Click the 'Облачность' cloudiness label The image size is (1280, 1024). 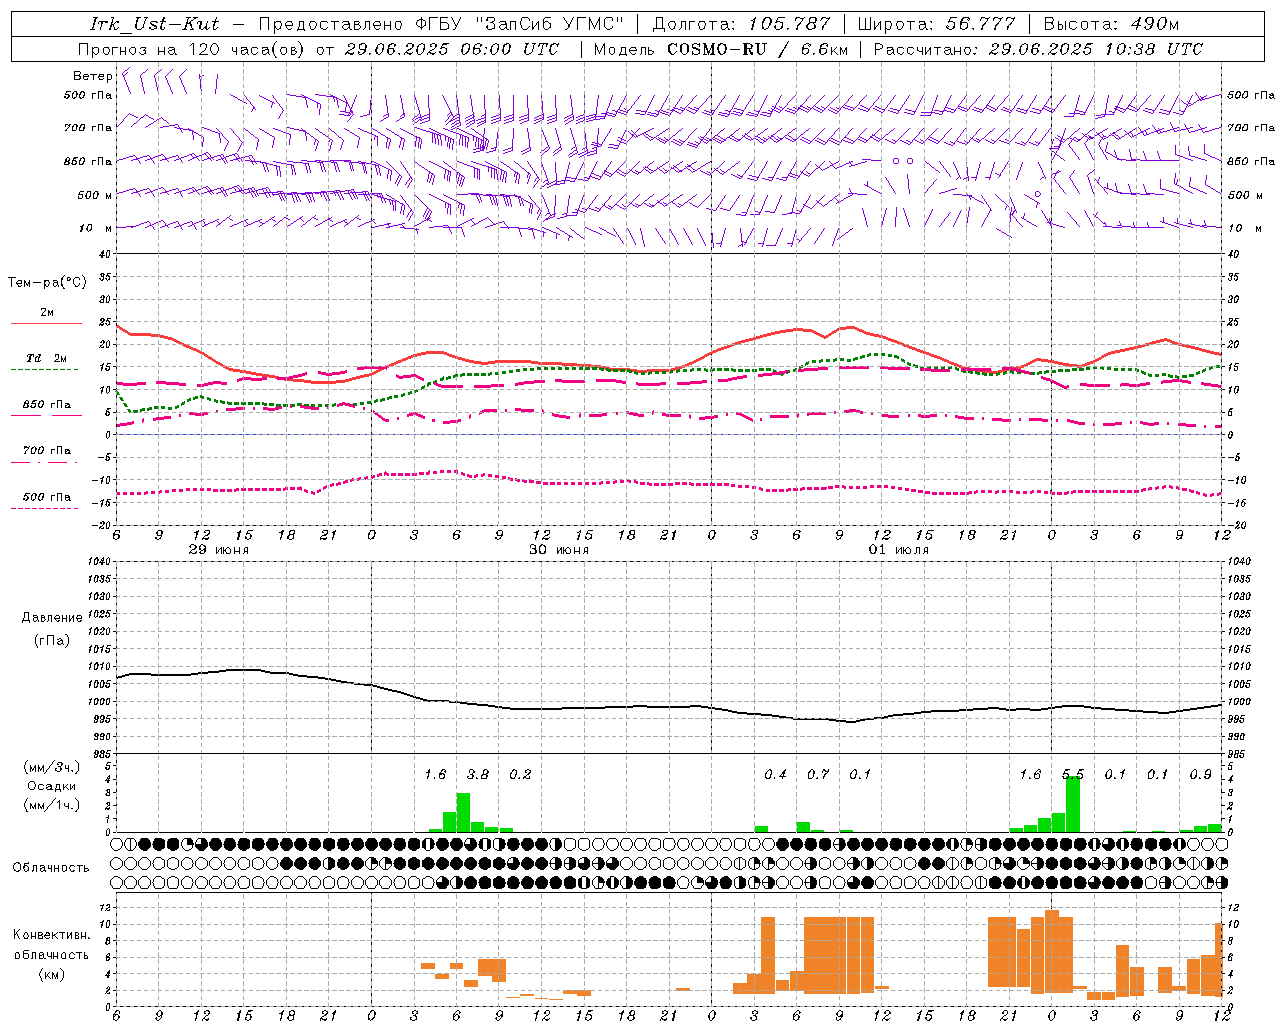pos(51,867)
